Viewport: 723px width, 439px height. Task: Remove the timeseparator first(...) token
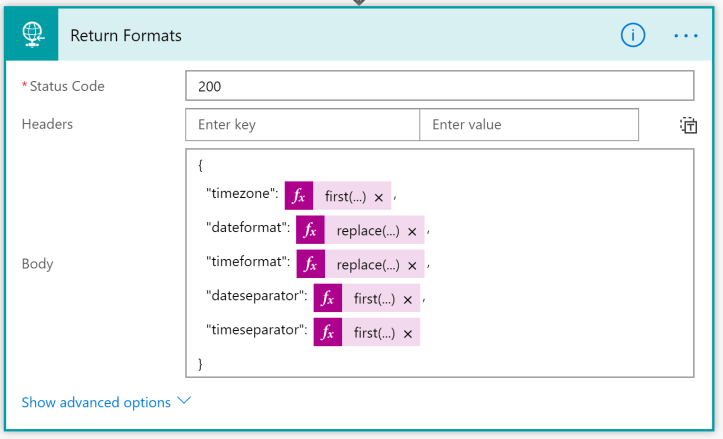tap(407, 333)
